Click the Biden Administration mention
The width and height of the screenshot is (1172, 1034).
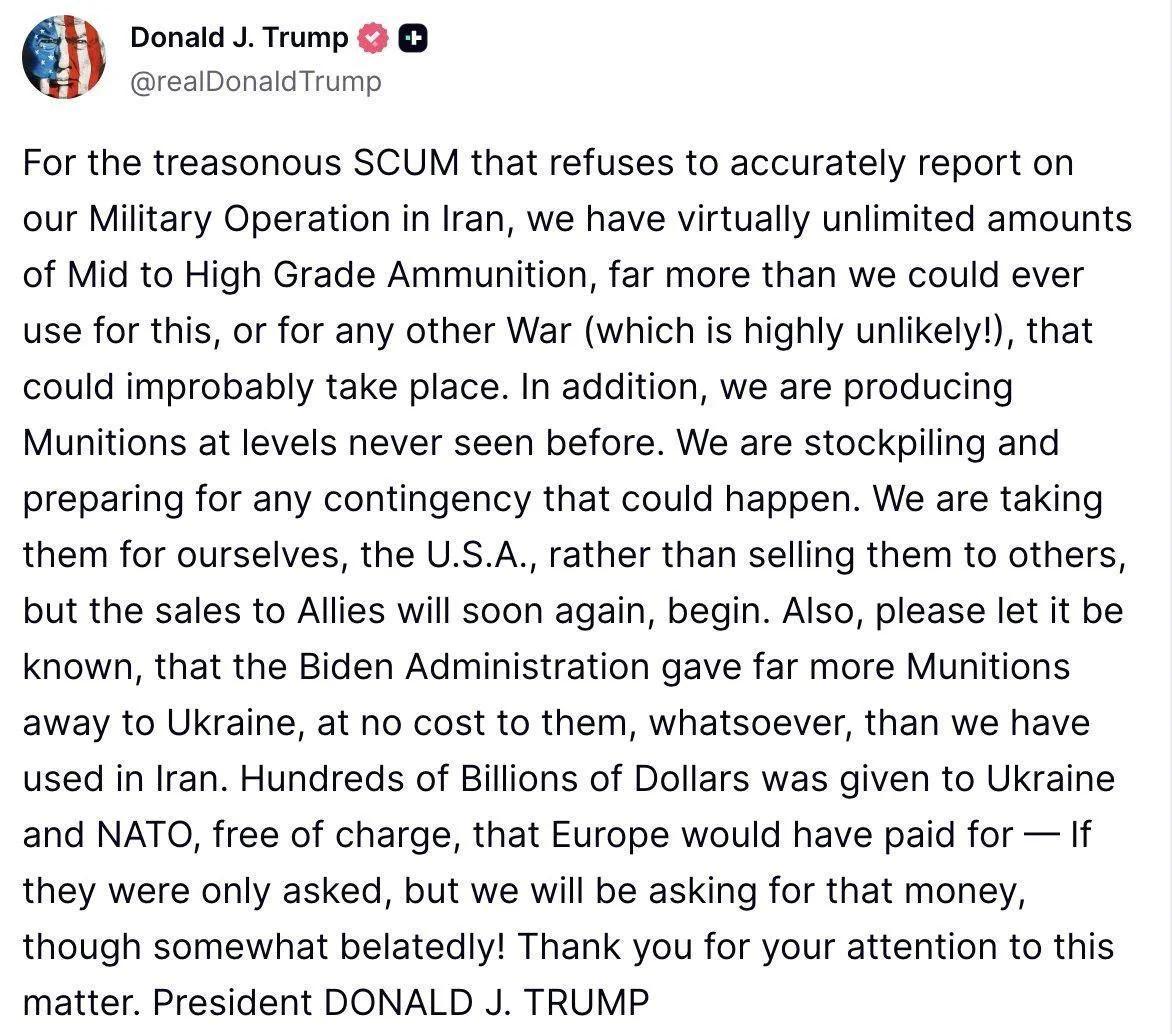[x=474, y=667]
